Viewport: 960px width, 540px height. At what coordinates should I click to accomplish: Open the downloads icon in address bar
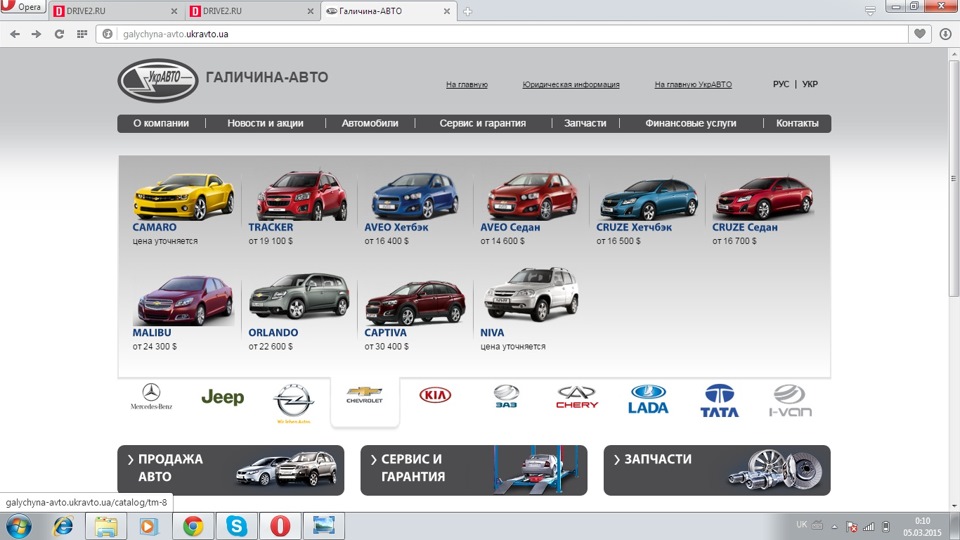(x=945, y=34)
